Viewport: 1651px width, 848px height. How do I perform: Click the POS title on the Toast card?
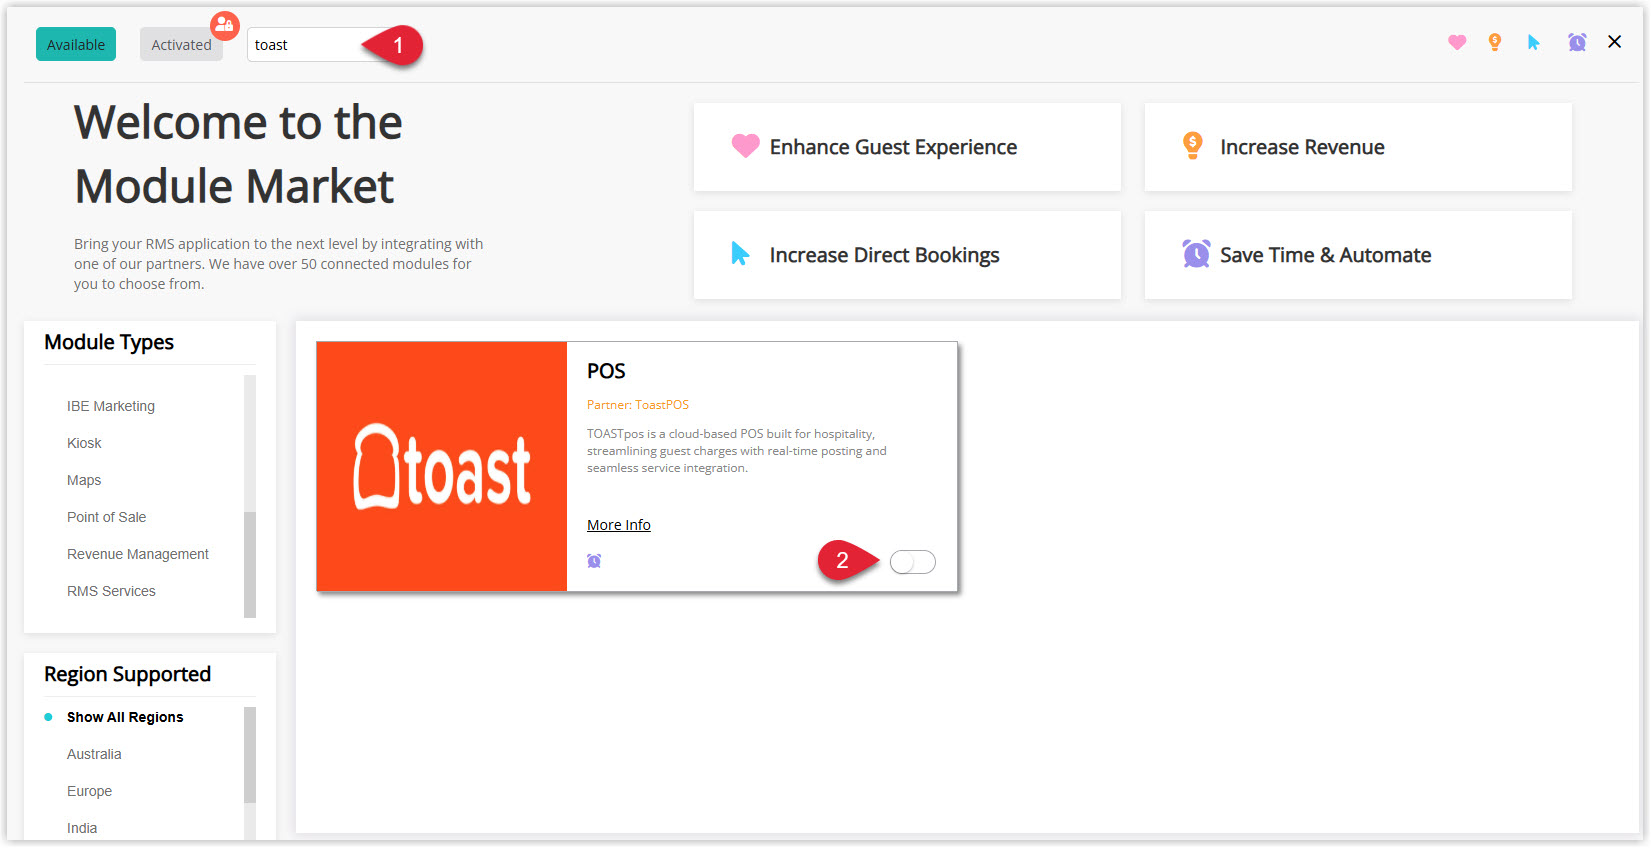click(606, 371)
